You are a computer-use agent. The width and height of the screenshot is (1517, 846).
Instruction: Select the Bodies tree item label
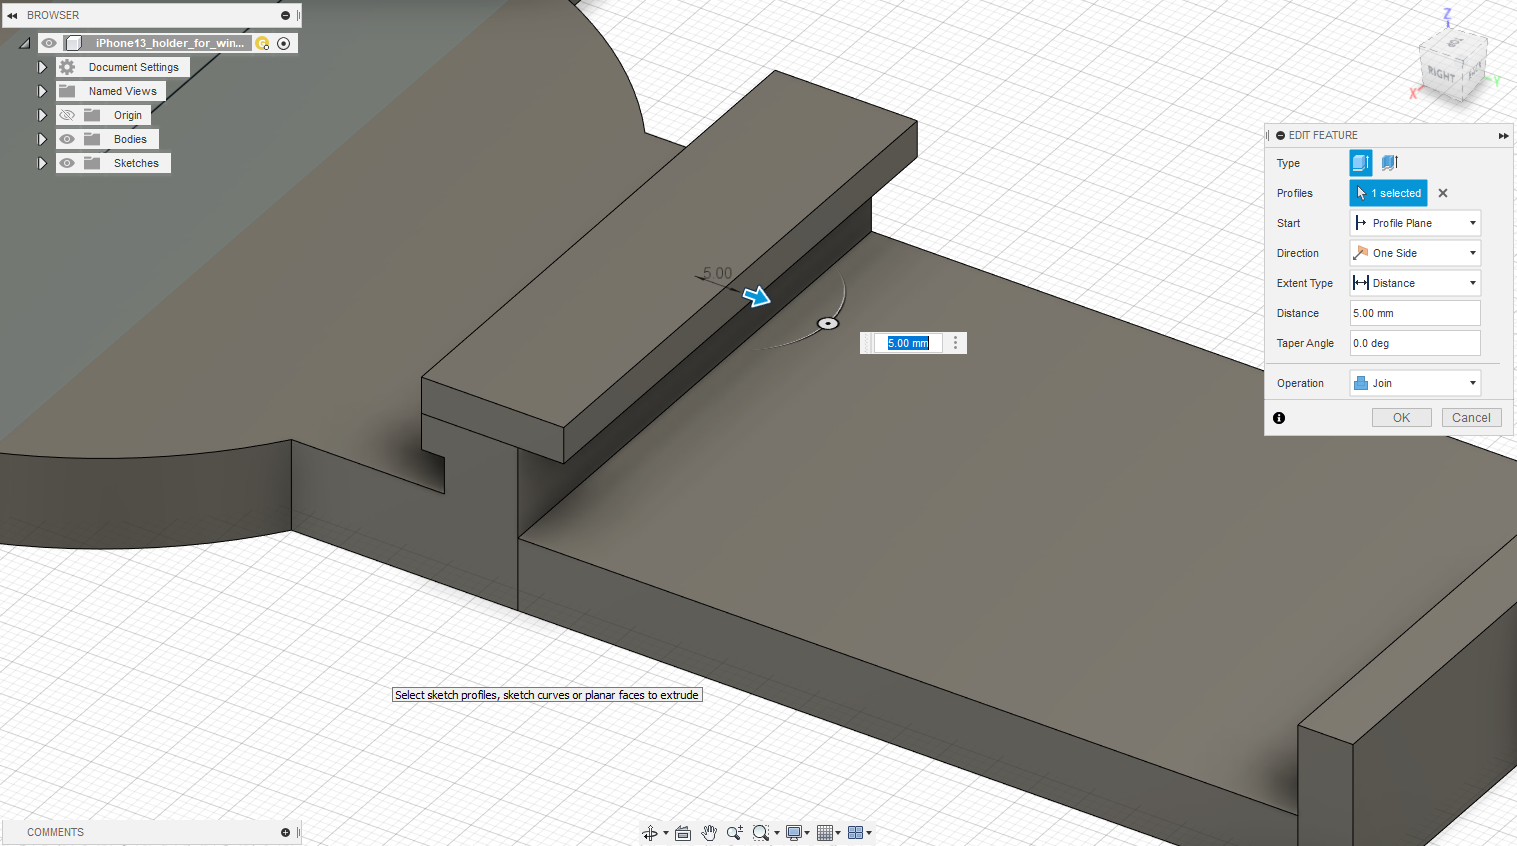point(130,139)
